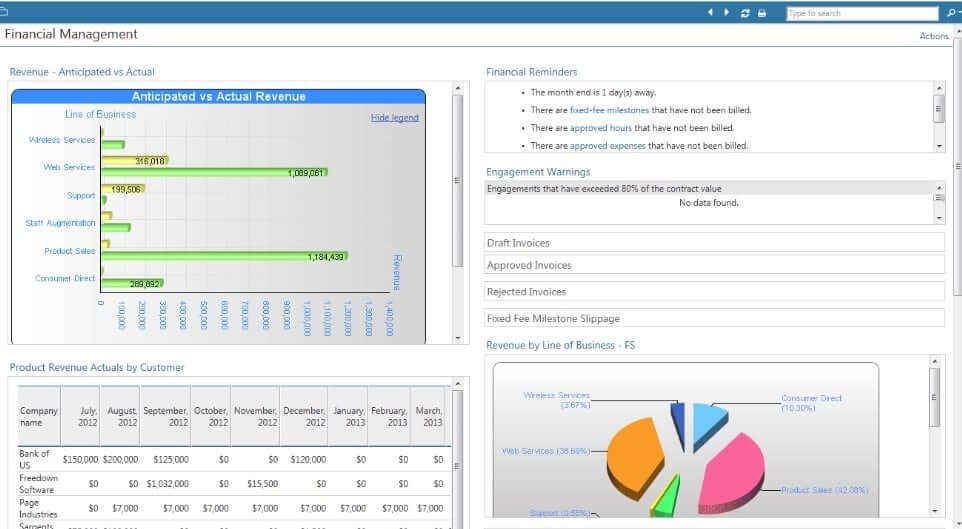Click the Hide legend link
Screen dimensions: 962x529
394,118
